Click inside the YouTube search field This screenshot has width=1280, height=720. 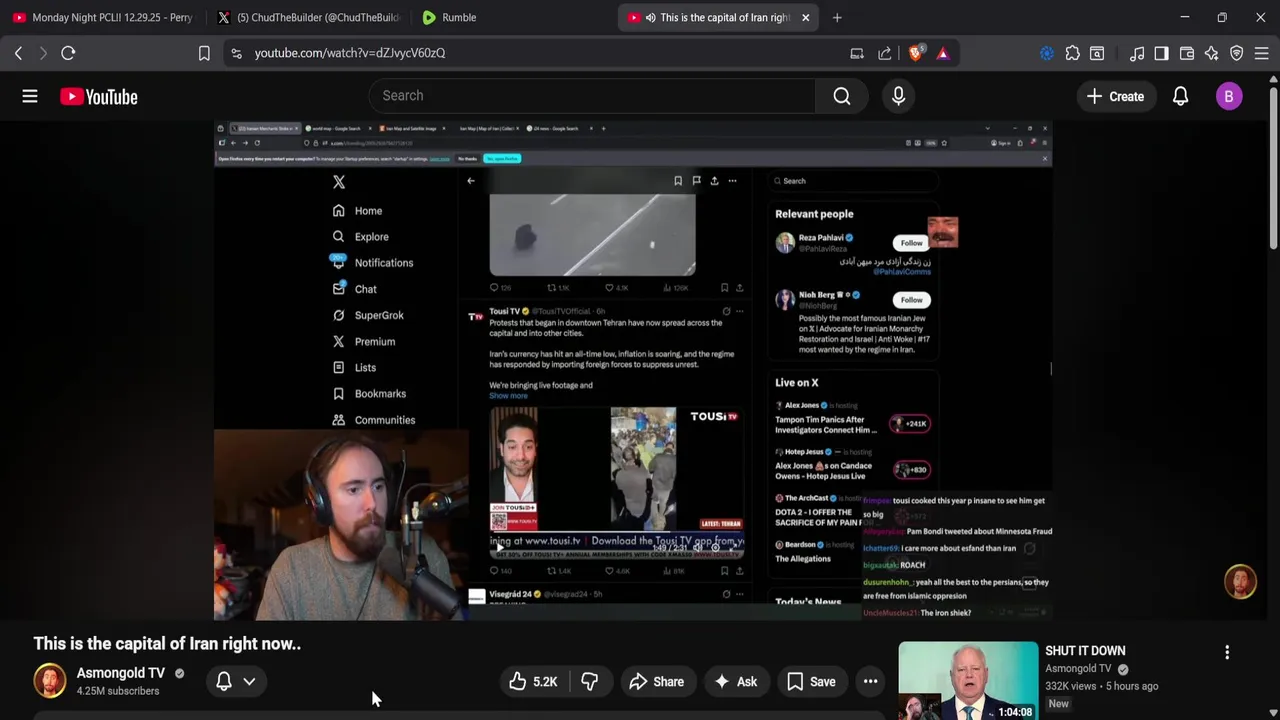pos(592,96)
